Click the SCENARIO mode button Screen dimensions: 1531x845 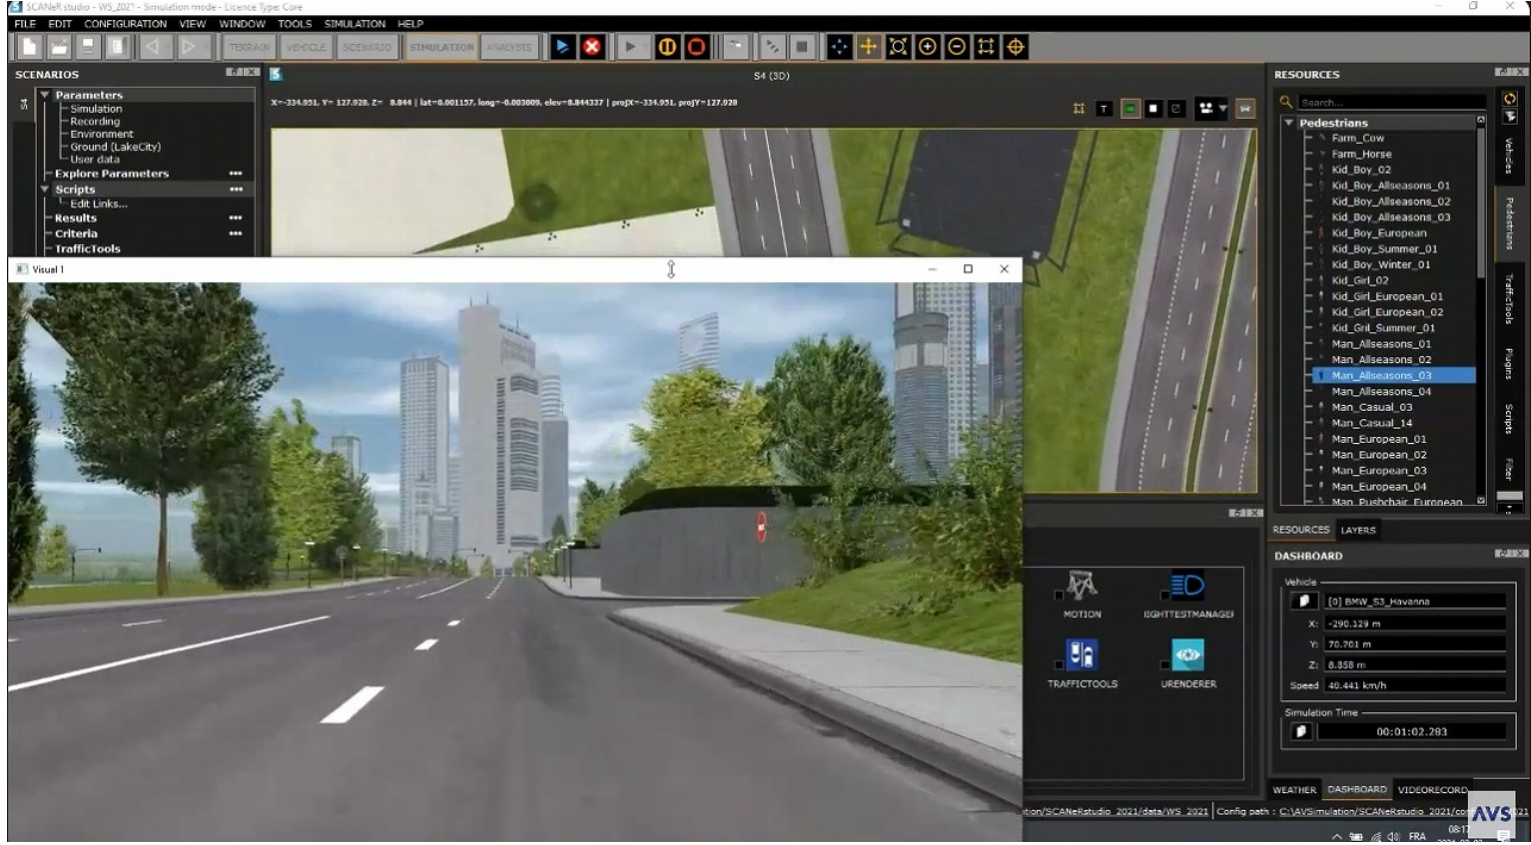coord(366,47)
